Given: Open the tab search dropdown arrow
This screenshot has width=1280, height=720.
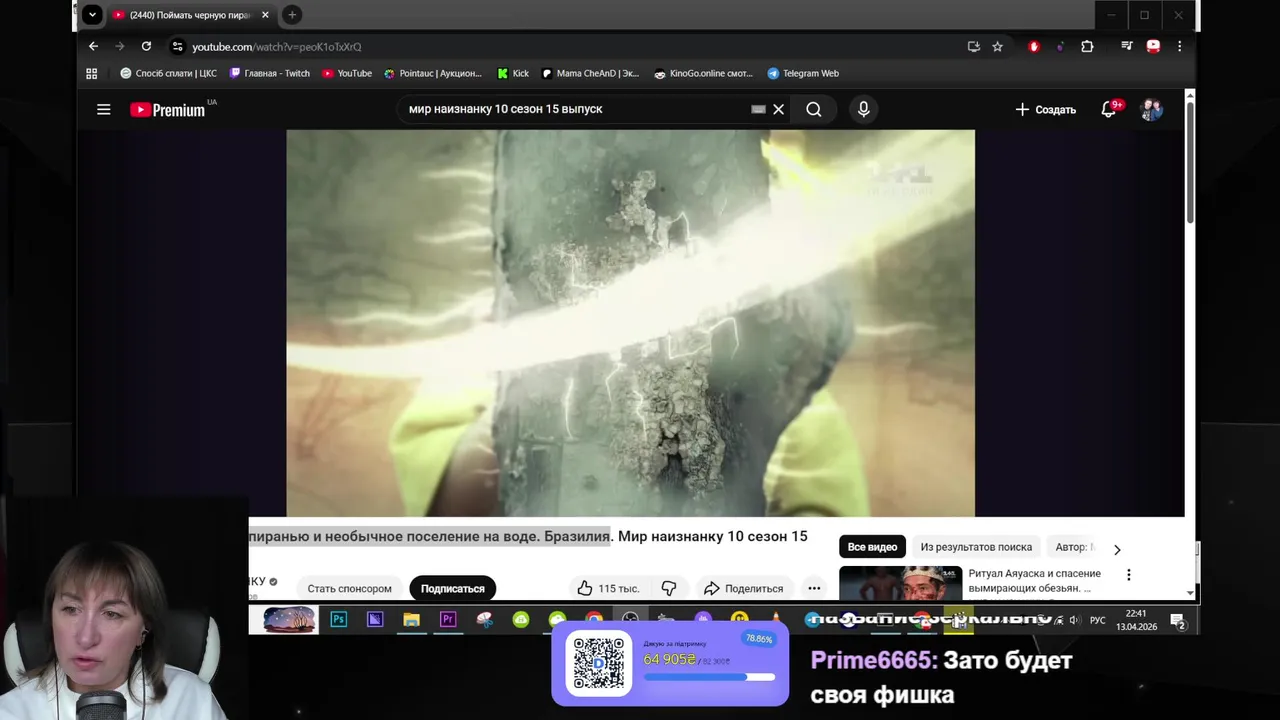Looking at the screenshot, I should [92, 15].
